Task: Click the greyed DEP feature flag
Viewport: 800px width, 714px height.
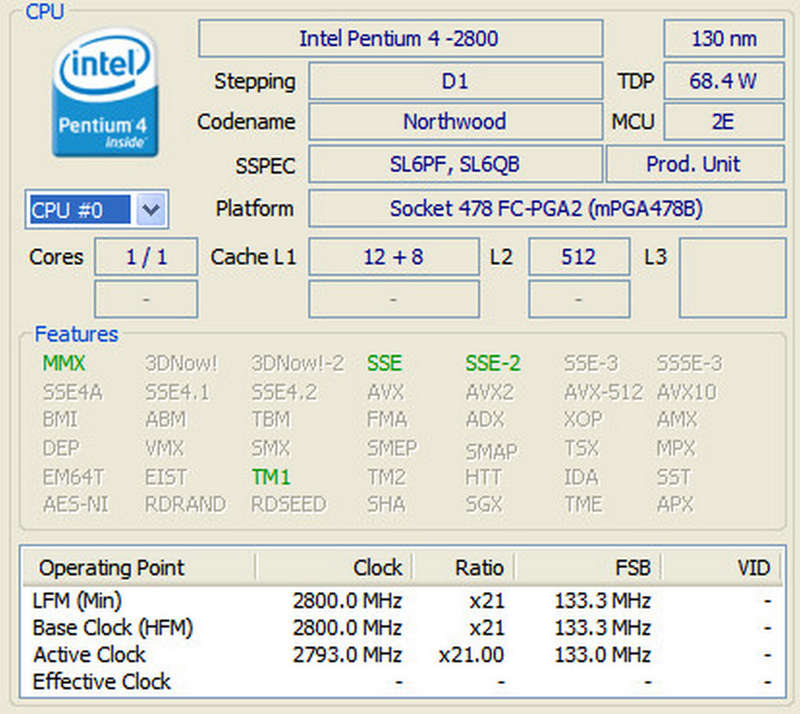Action: [x=61, y=448]
